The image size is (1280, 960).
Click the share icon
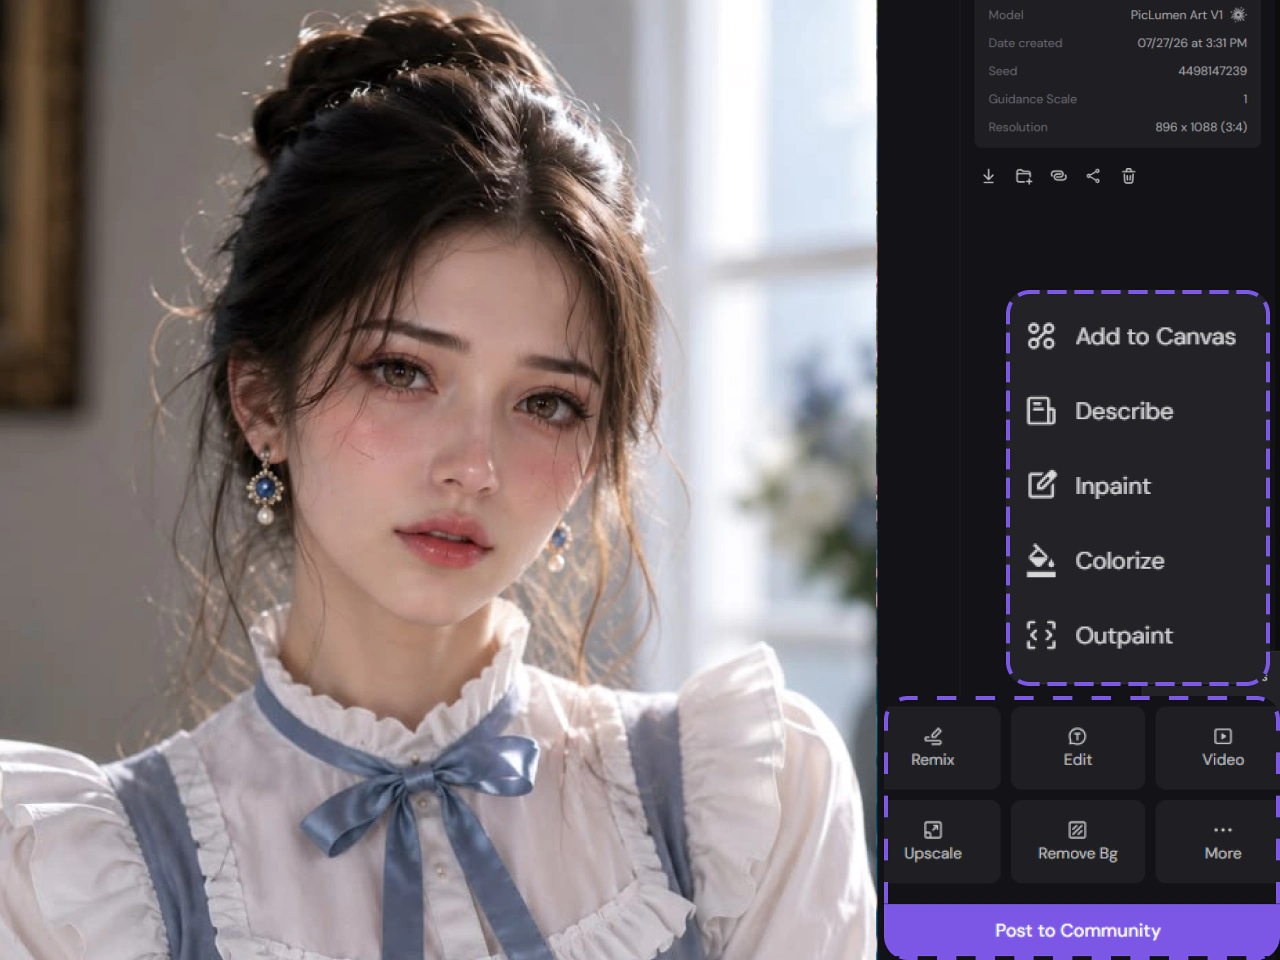(1093, 176)
